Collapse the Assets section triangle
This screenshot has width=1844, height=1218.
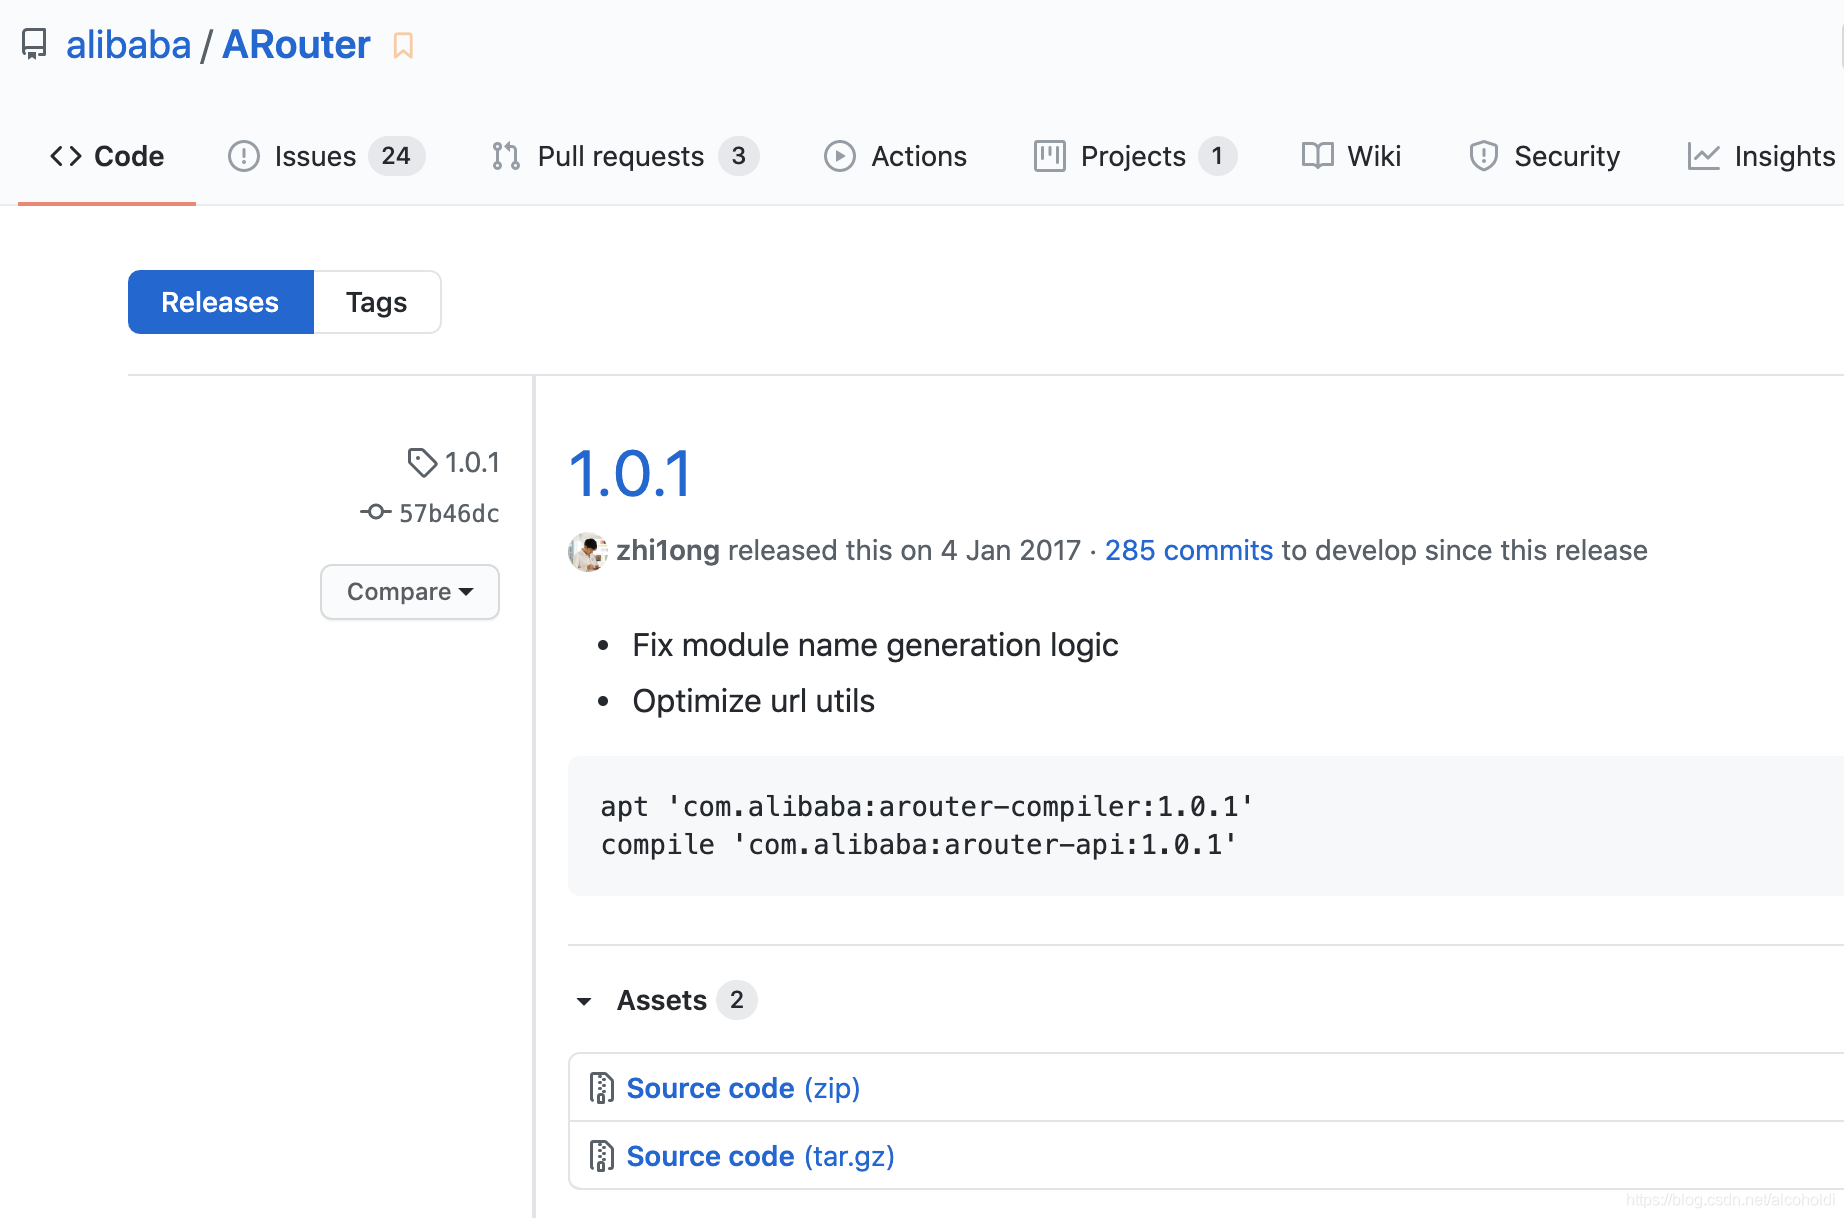584,1001
